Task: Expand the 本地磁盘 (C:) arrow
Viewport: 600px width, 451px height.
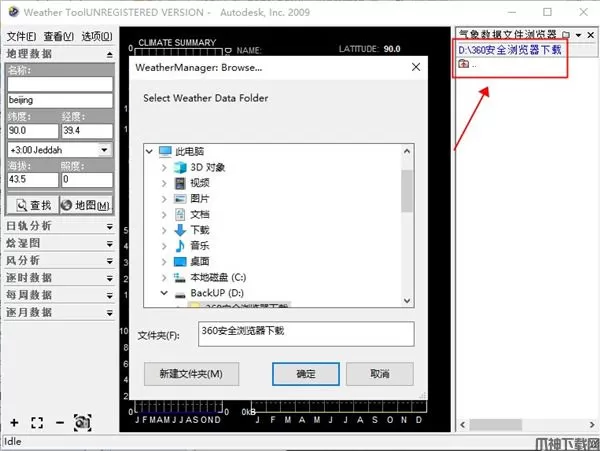Action: (x=164, y=277)
